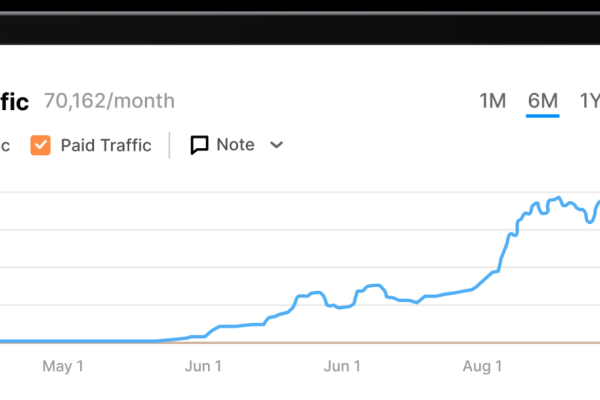Click the blue underline beneath 6M
This screenshot has height=400, width=600.
[x=543, y=116]
